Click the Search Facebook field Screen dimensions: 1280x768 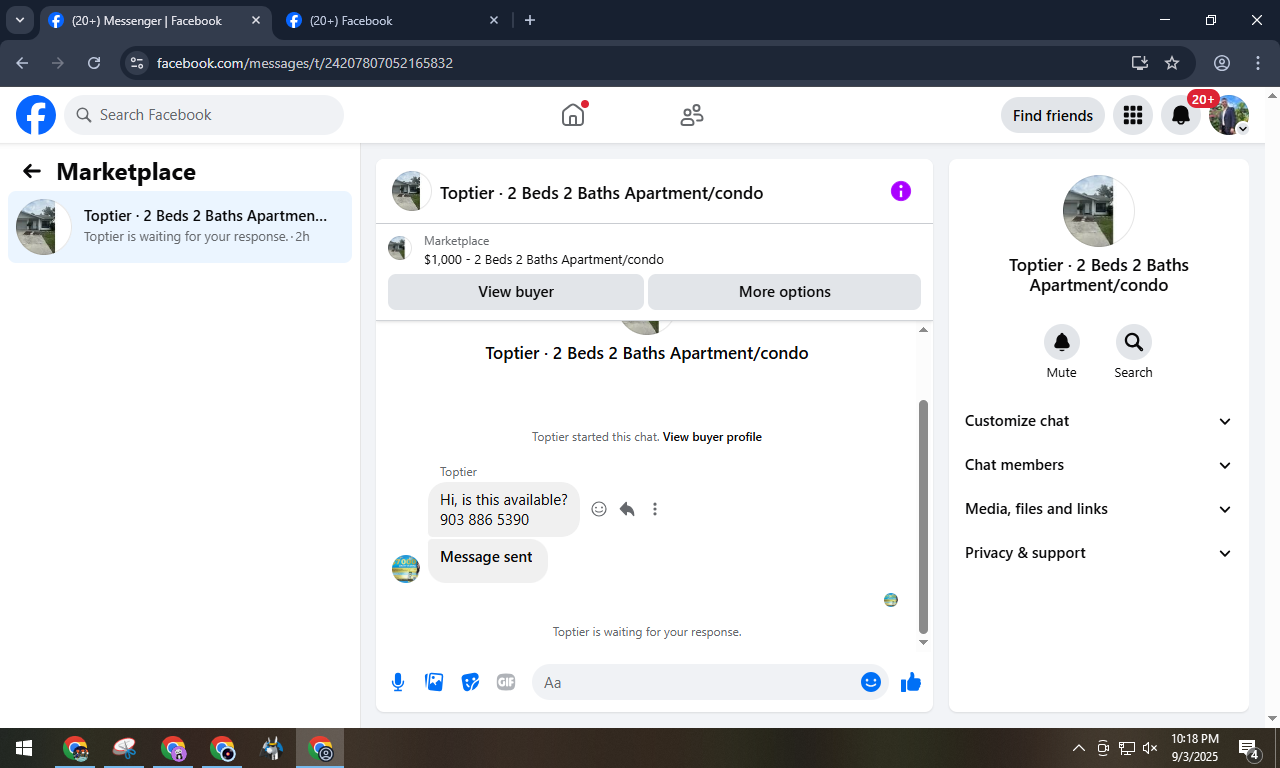(204, 115)
